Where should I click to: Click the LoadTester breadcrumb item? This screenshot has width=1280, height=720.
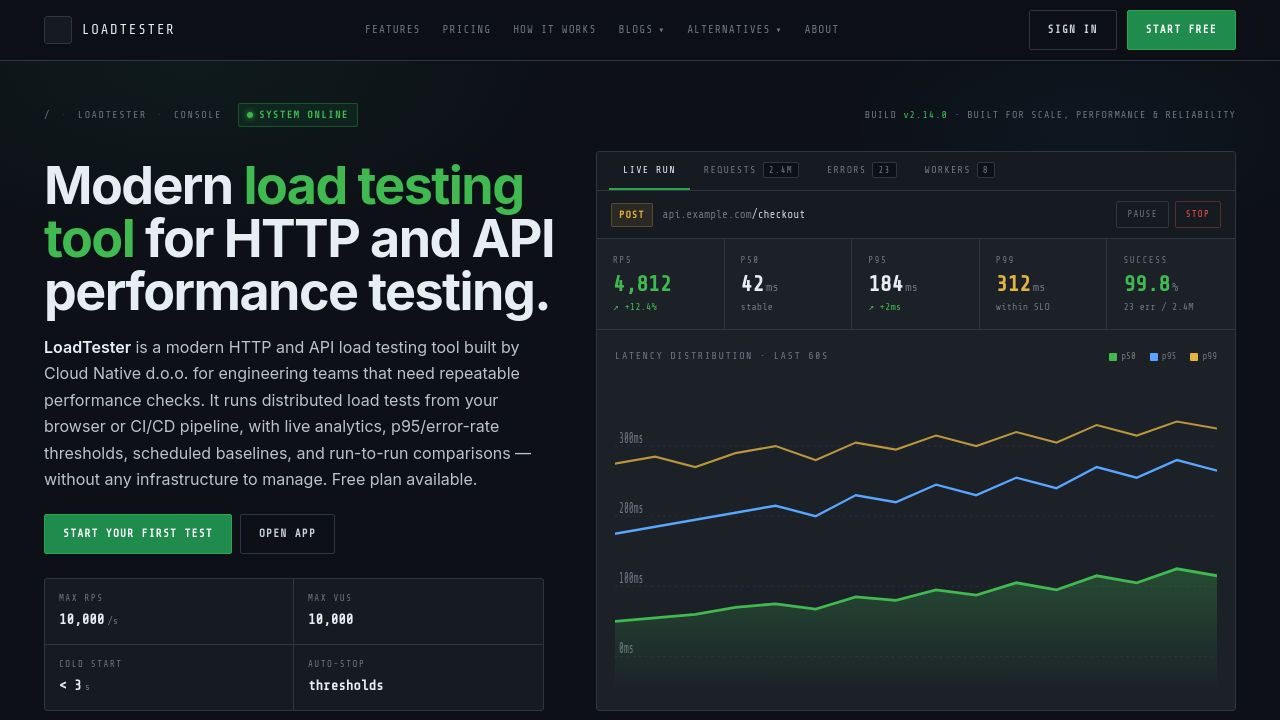click(x=112, y=115)
